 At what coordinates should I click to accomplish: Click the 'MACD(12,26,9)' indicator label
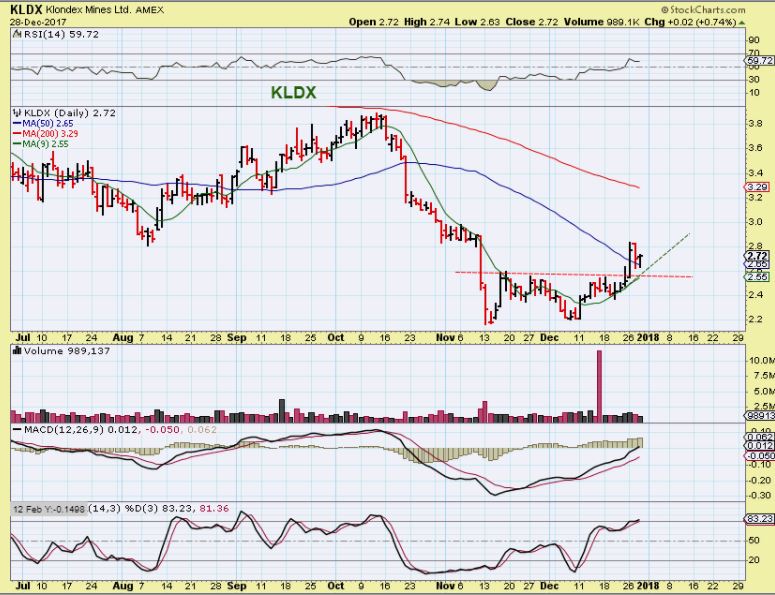pos(64,429)
